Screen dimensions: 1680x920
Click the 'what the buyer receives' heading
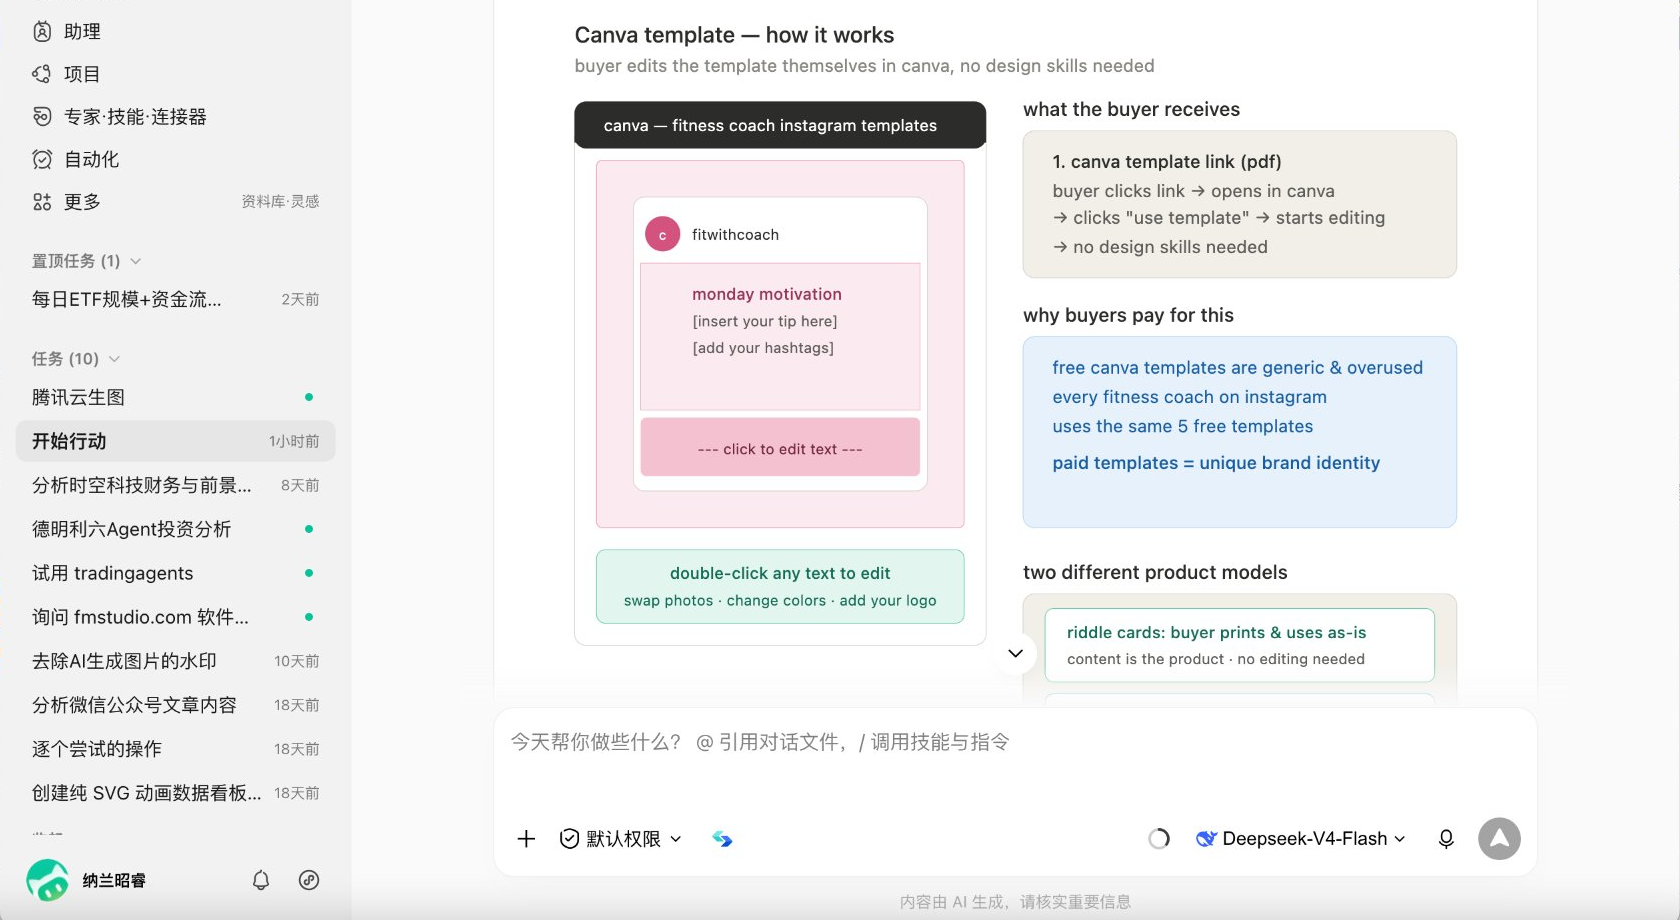[x=1131, y=110]
